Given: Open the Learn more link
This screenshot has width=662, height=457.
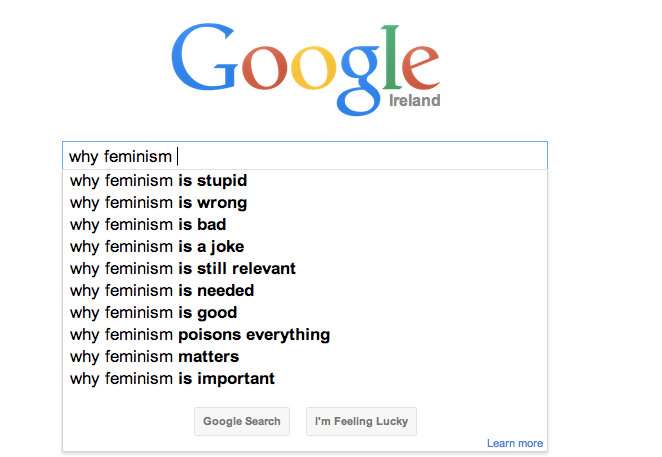Looking at the screenshot, I should click(x=515, y=443).
